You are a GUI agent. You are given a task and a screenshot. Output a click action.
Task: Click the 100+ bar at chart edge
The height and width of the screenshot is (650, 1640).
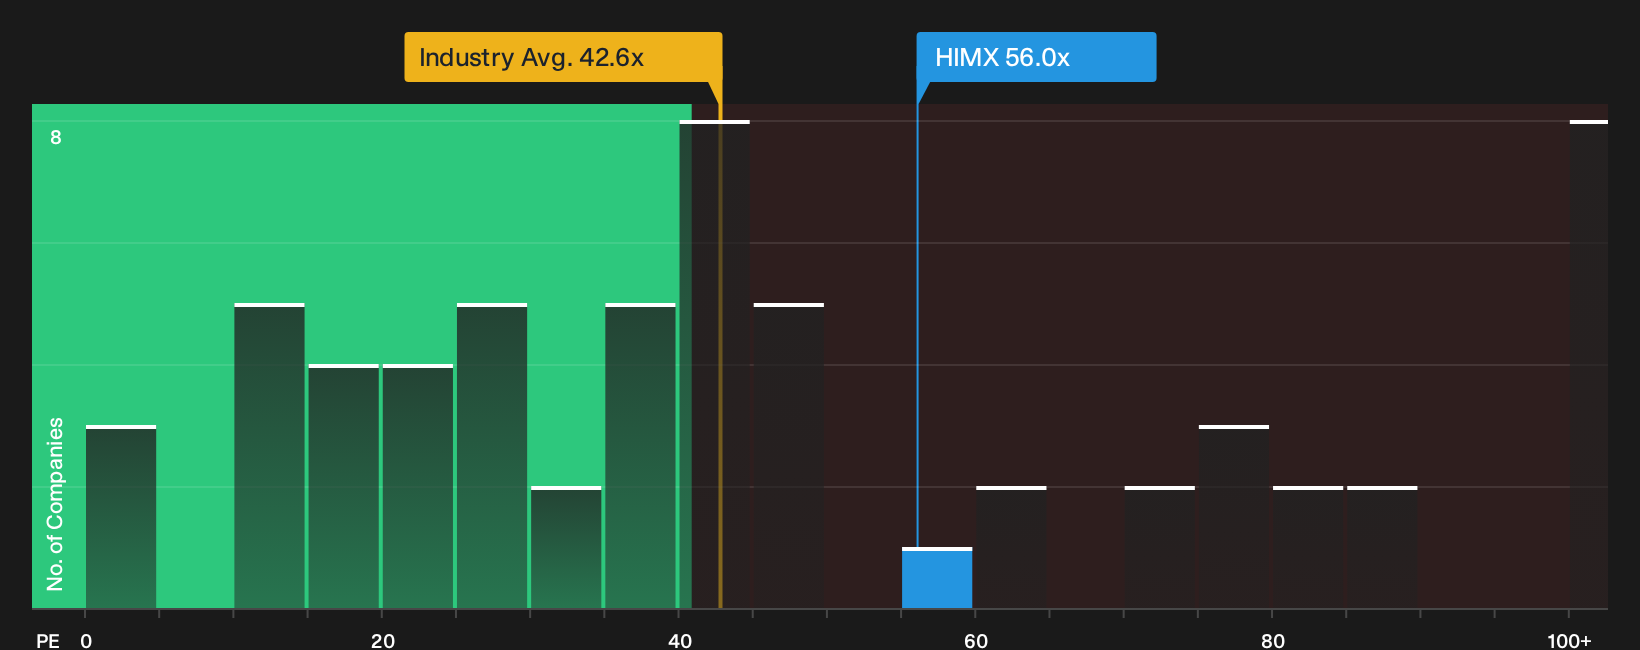pos(1589,364)
